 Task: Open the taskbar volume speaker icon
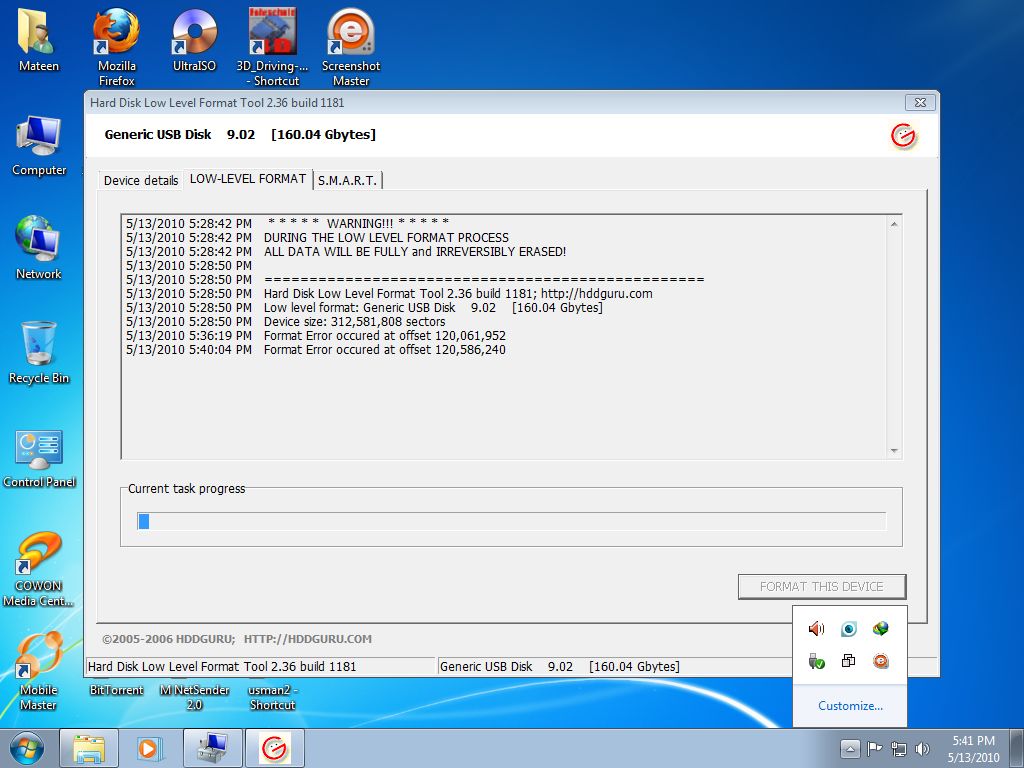[922, 749]
